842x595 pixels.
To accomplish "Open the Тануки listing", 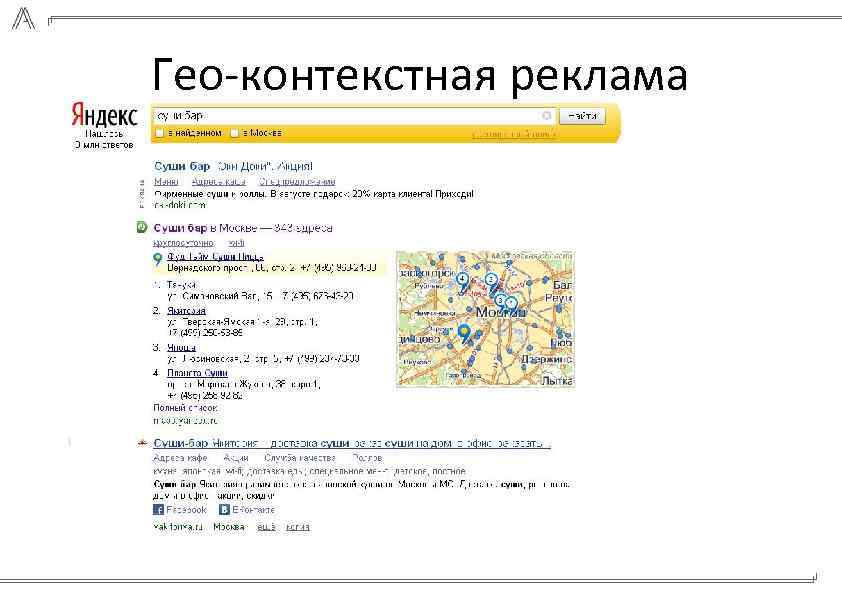I will pos(182,285).
